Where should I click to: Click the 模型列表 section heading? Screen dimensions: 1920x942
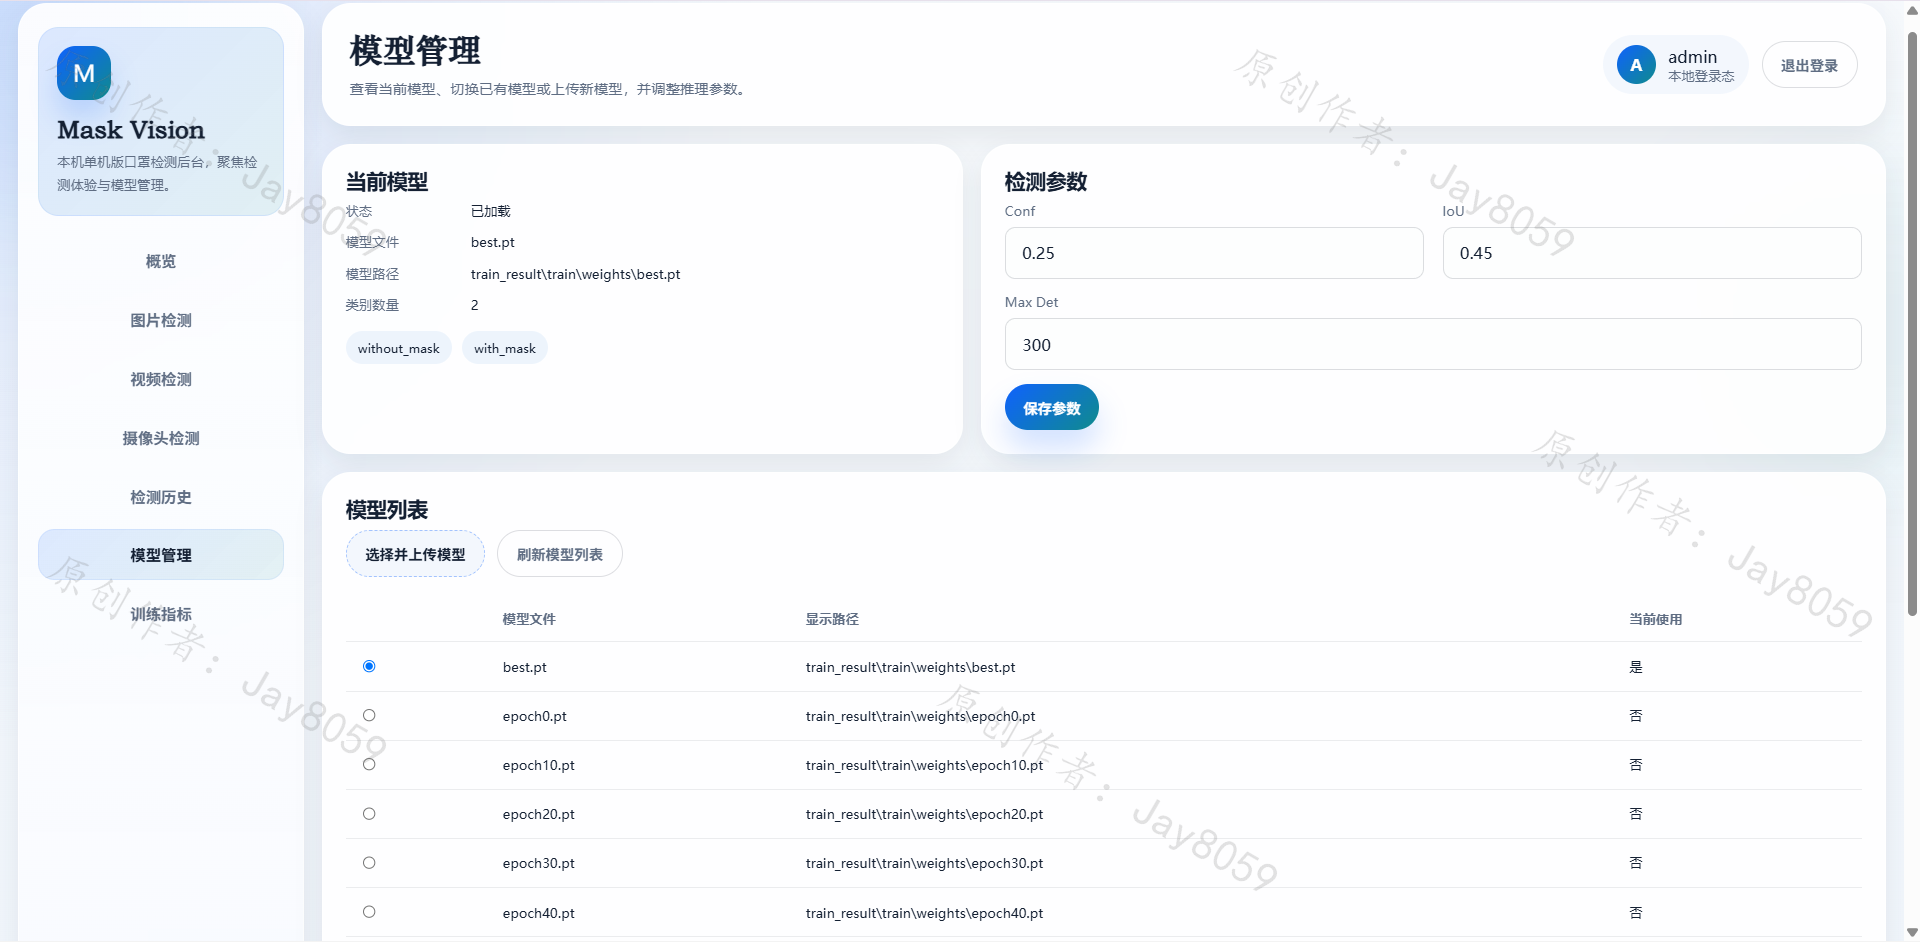pos(387,510)
